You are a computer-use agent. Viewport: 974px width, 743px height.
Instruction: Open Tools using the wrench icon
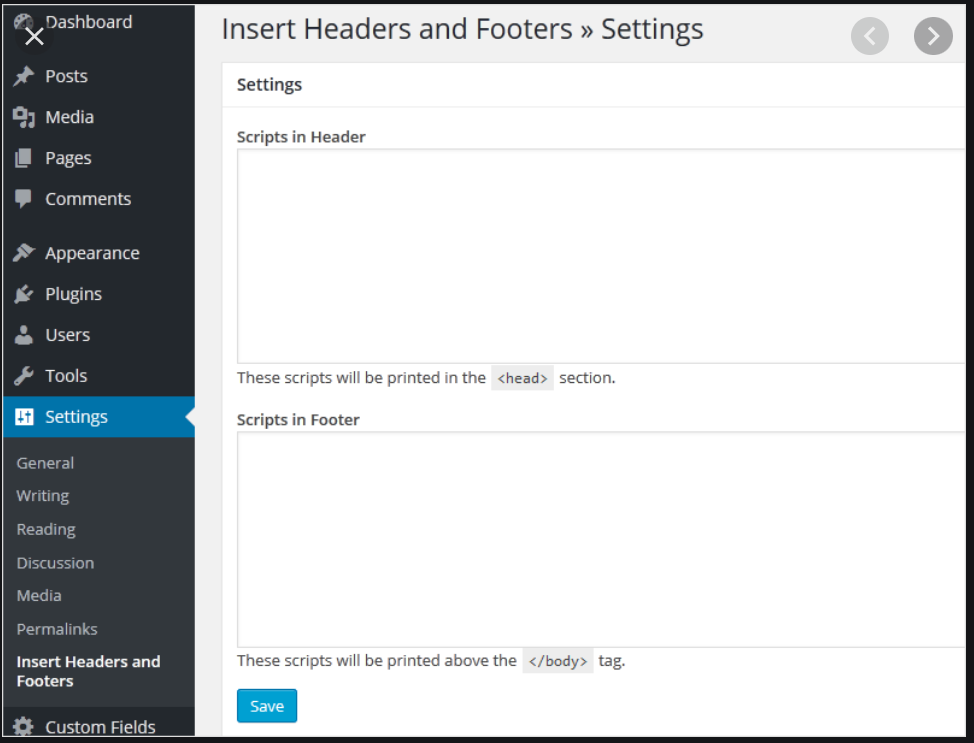point(24,375)
